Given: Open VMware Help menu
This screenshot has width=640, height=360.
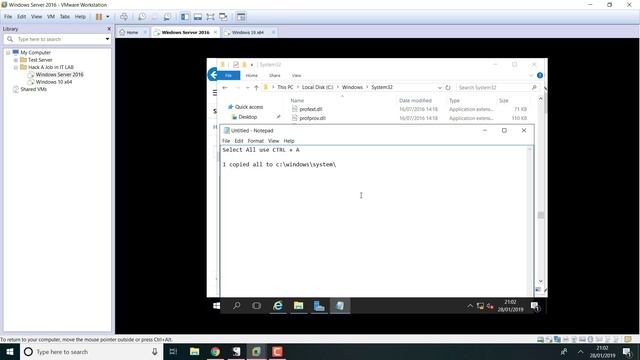Looking at the screenshot, I should pyautogui.click(x=80, y=17).
